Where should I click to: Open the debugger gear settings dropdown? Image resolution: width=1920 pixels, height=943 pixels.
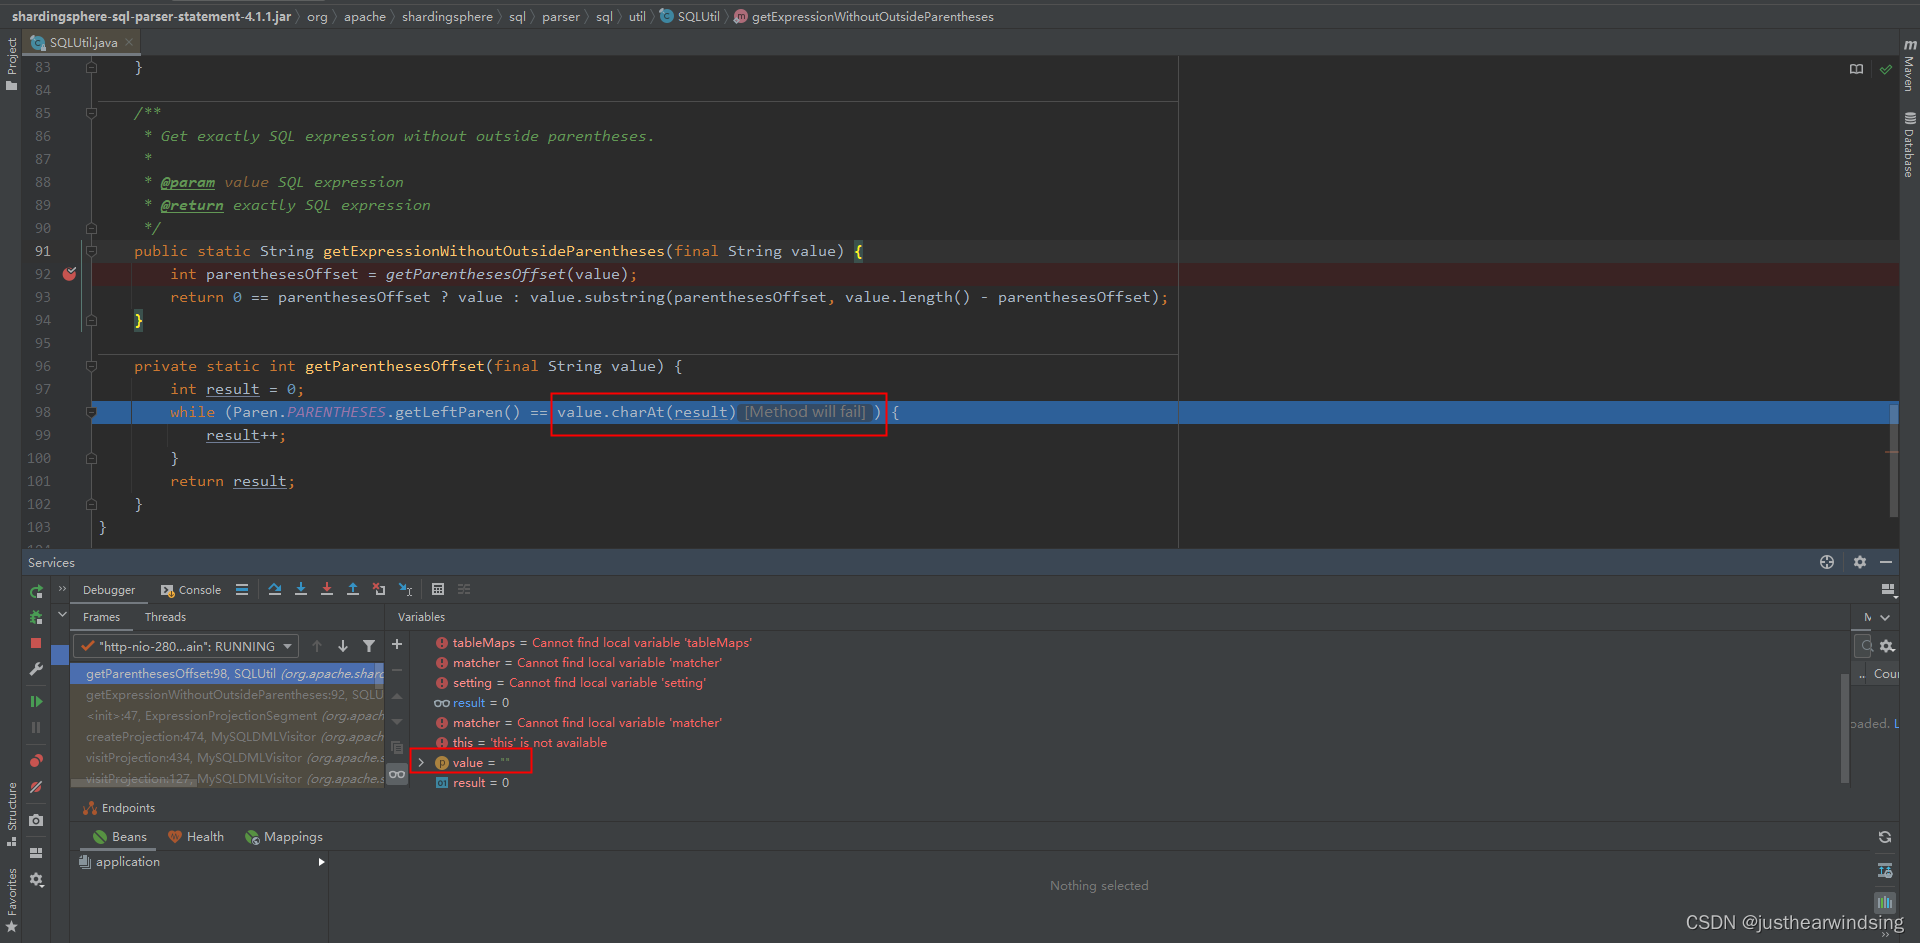coord(36,880)
